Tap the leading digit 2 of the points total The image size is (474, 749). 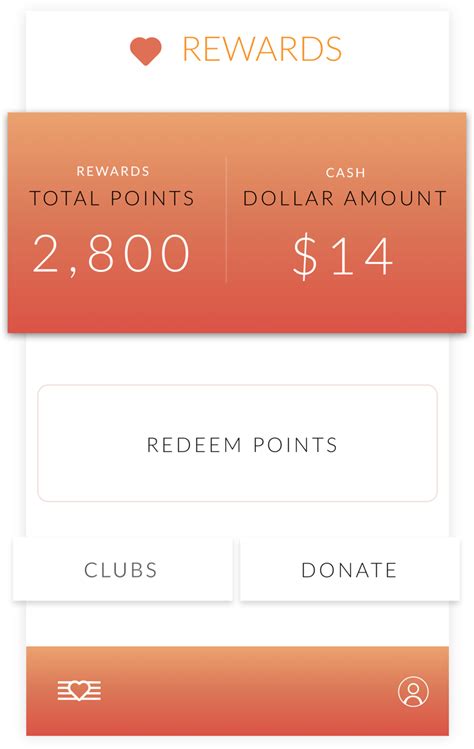point(48,254)
